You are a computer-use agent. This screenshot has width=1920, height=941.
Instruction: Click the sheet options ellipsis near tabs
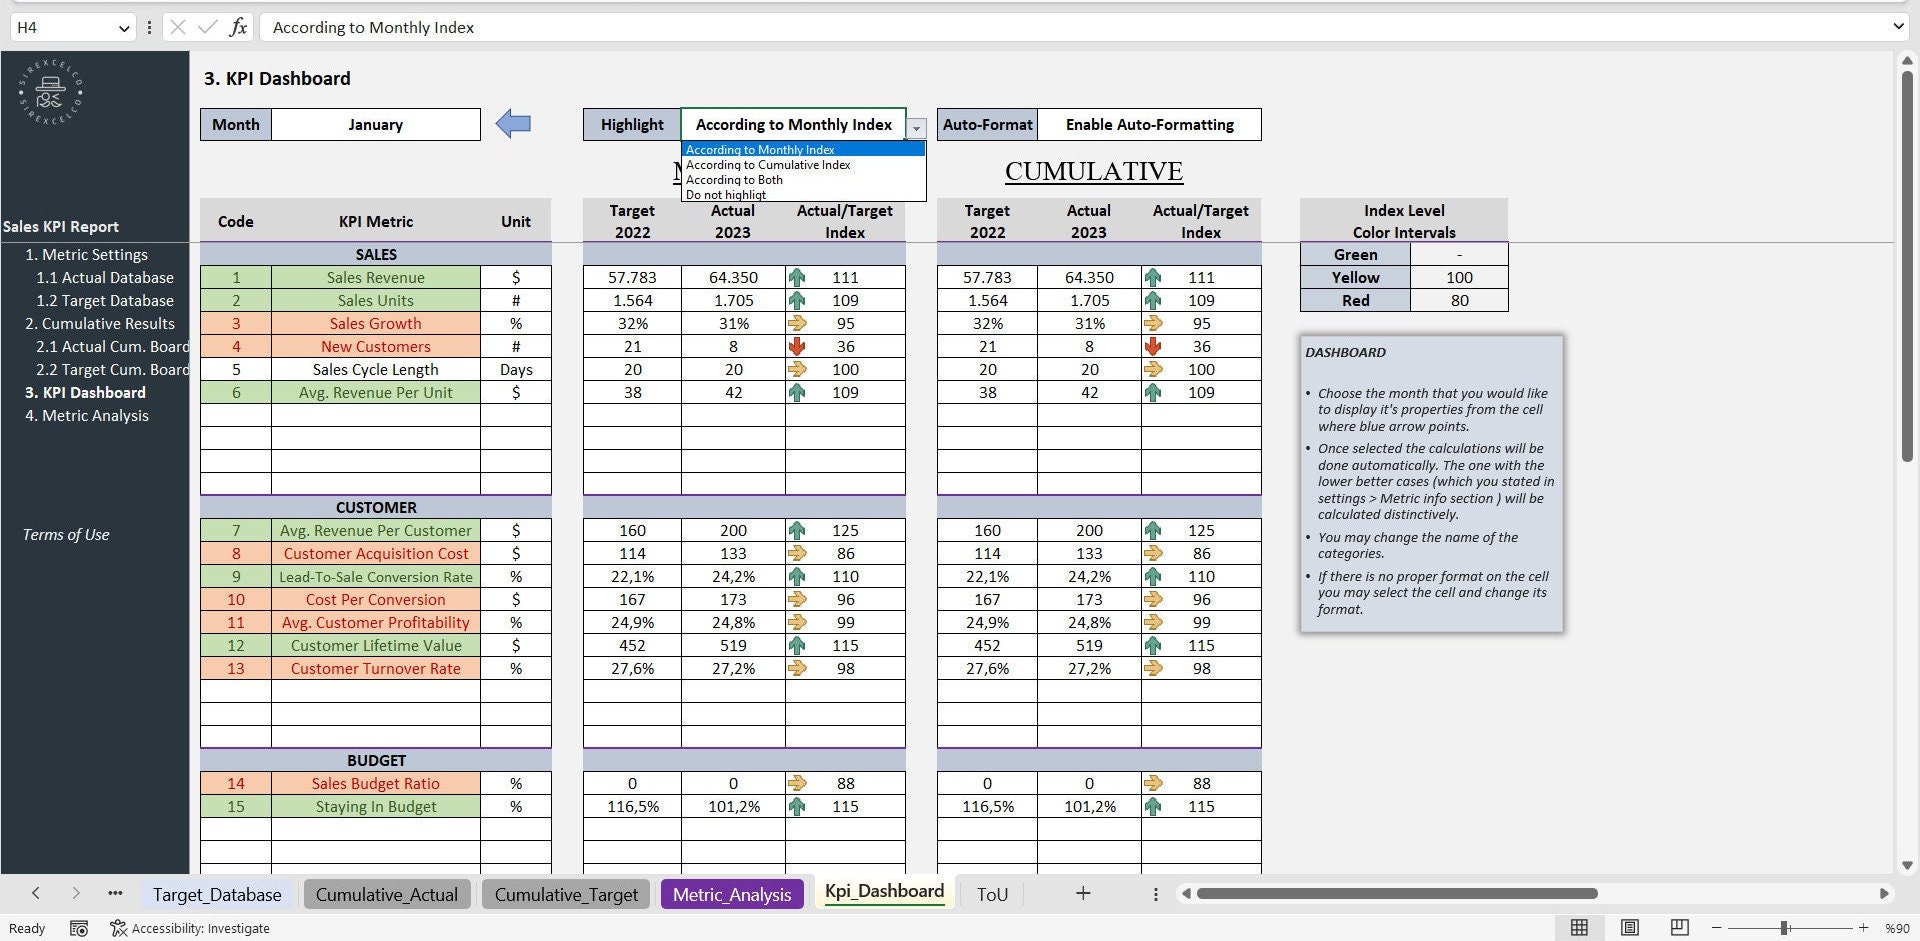pyautogui.click(x=114, y=893)
